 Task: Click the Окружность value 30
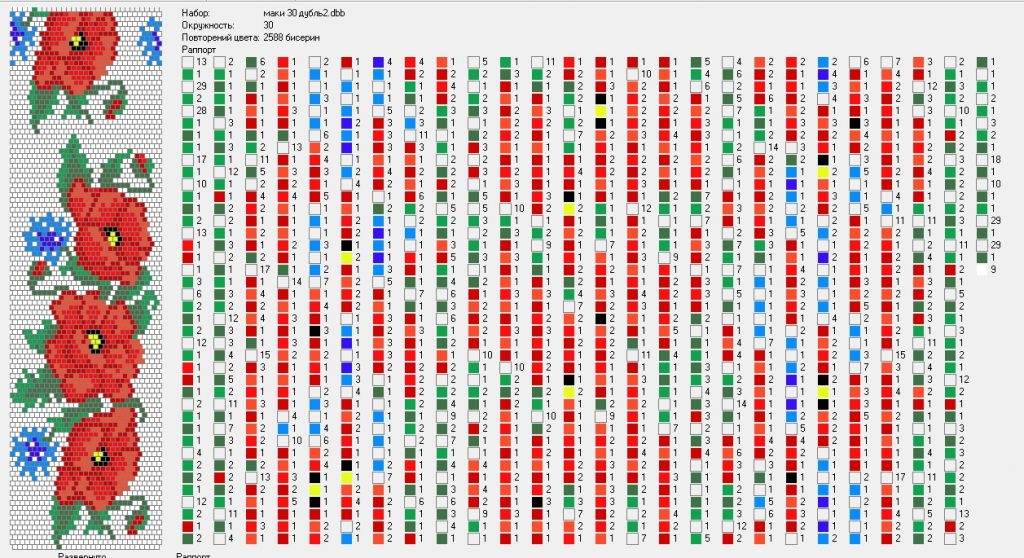point(268,24)
